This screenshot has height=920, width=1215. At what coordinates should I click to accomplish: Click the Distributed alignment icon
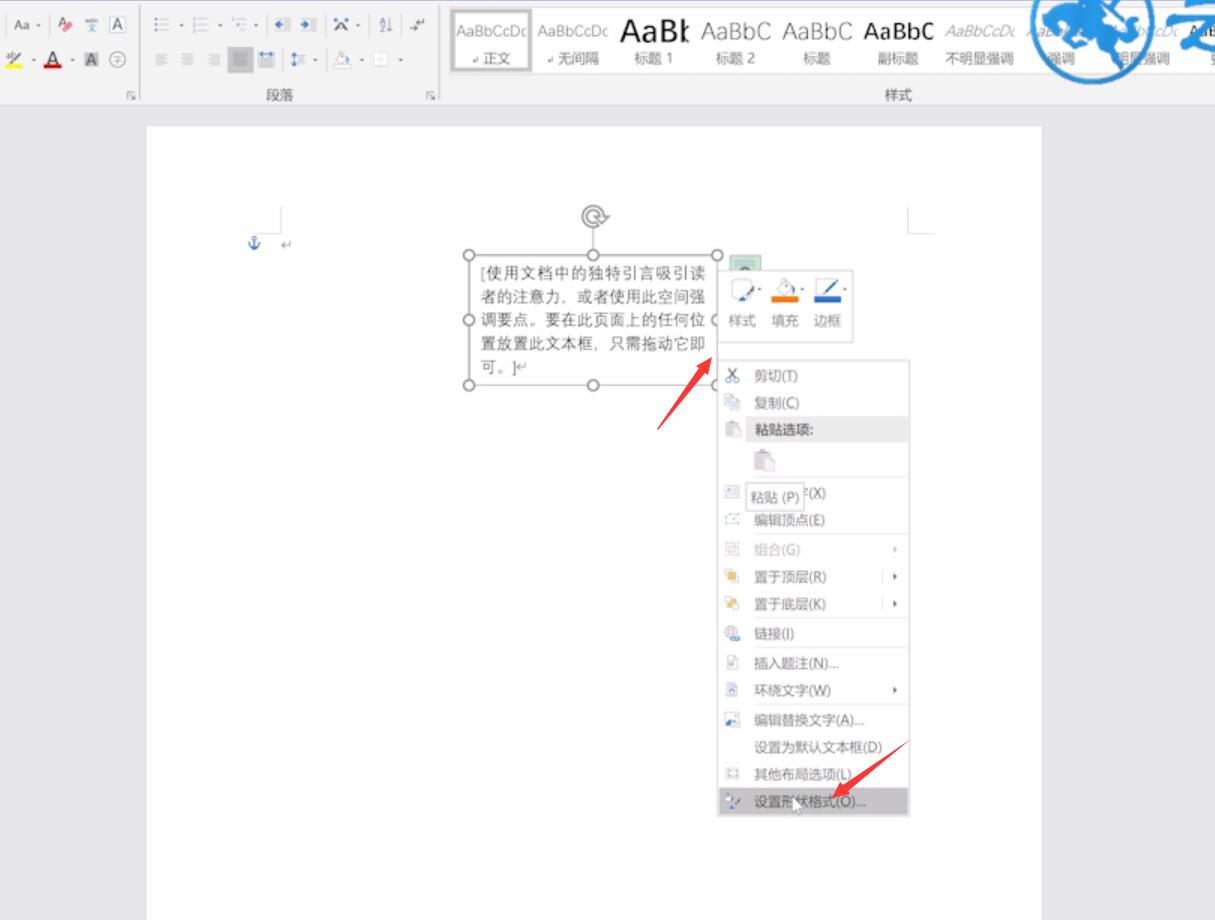coord(266,60)
